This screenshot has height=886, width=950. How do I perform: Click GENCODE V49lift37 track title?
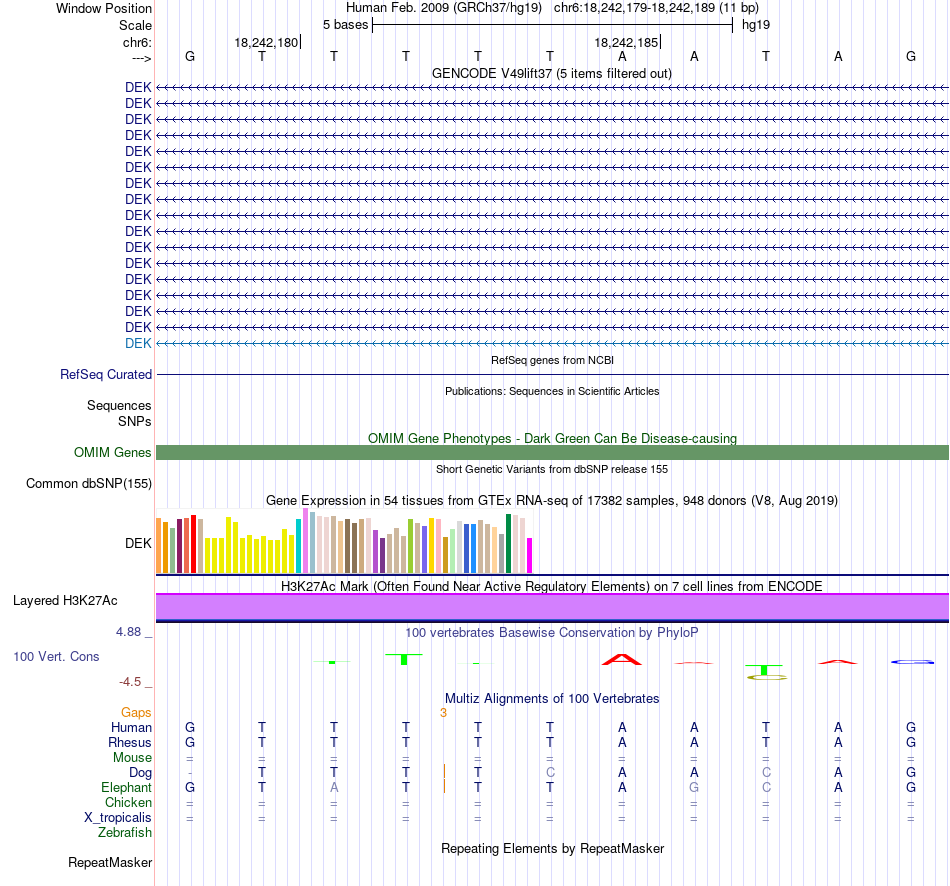(x=552, y=73)
